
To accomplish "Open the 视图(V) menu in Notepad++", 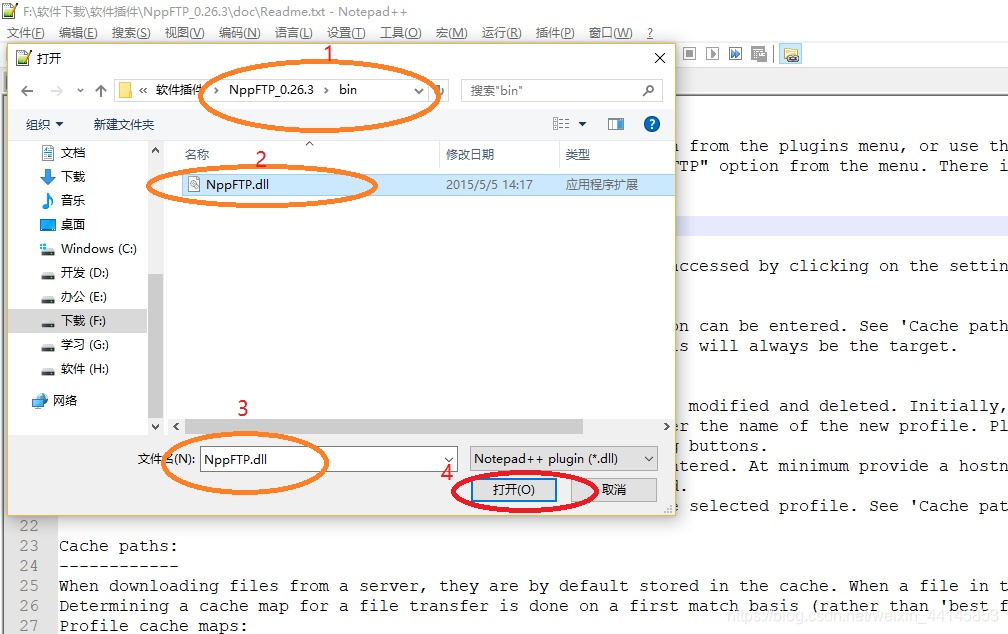I will [184, 33].
